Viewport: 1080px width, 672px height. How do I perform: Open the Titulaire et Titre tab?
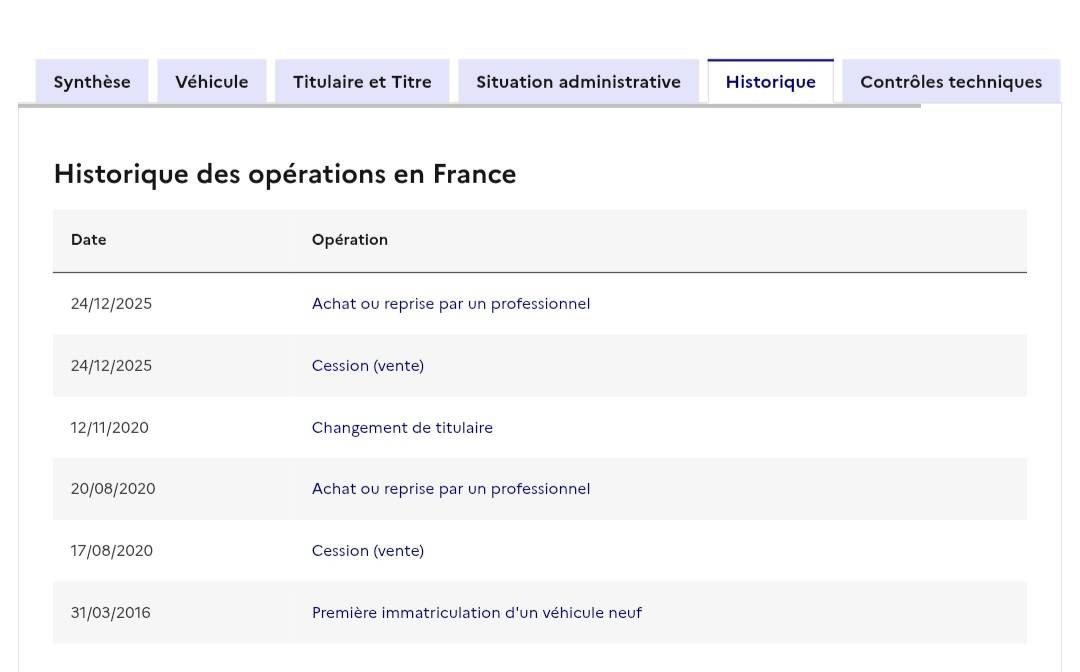(x=362, y=82)
